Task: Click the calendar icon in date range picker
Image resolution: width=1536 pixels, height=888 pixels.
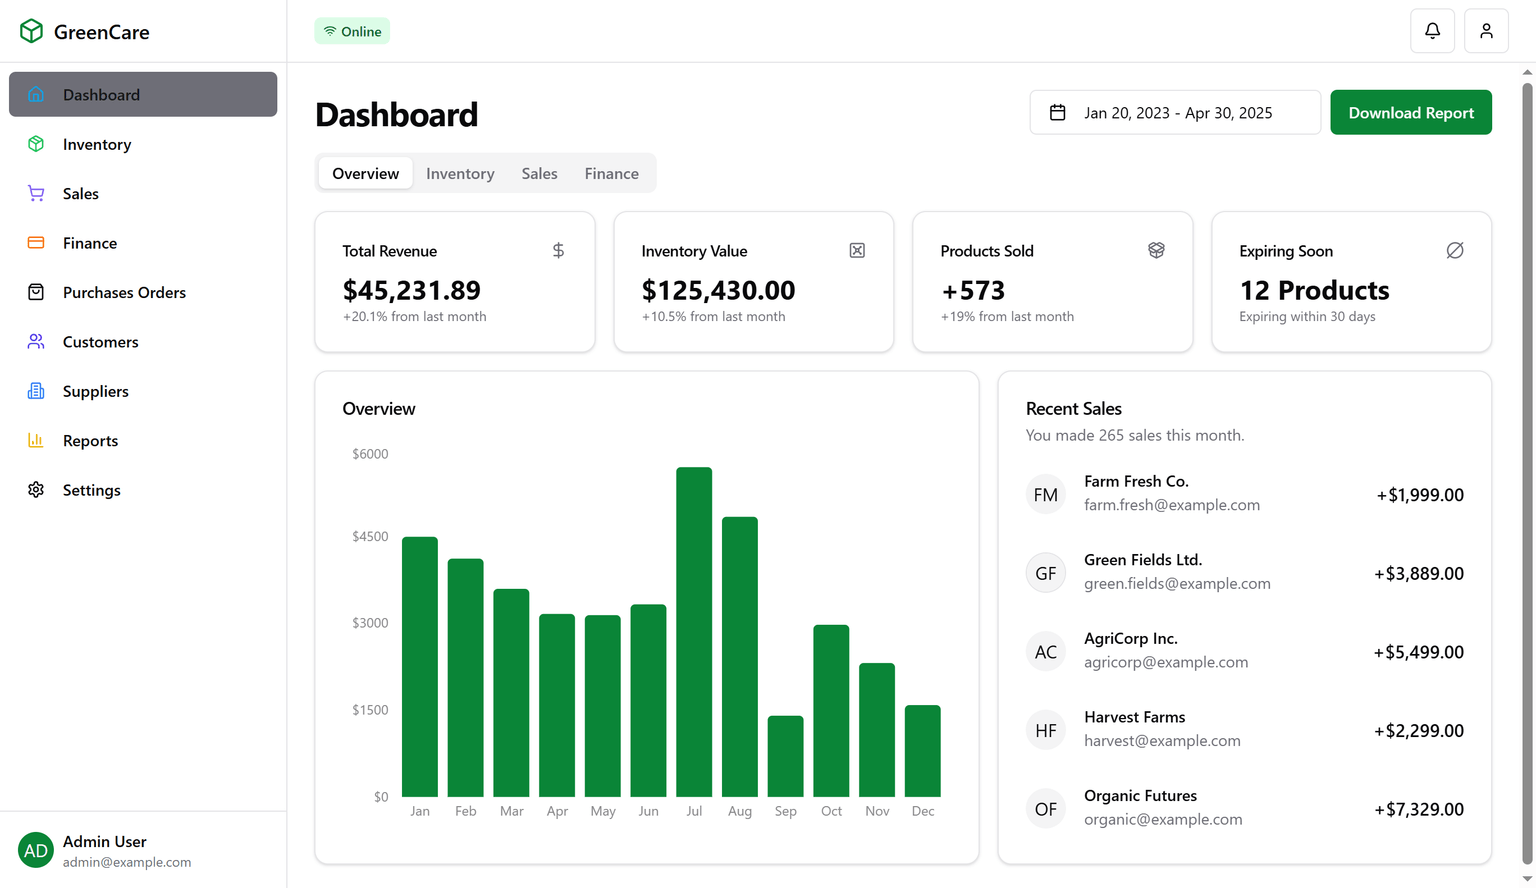Action: (x=1058, y=112)
